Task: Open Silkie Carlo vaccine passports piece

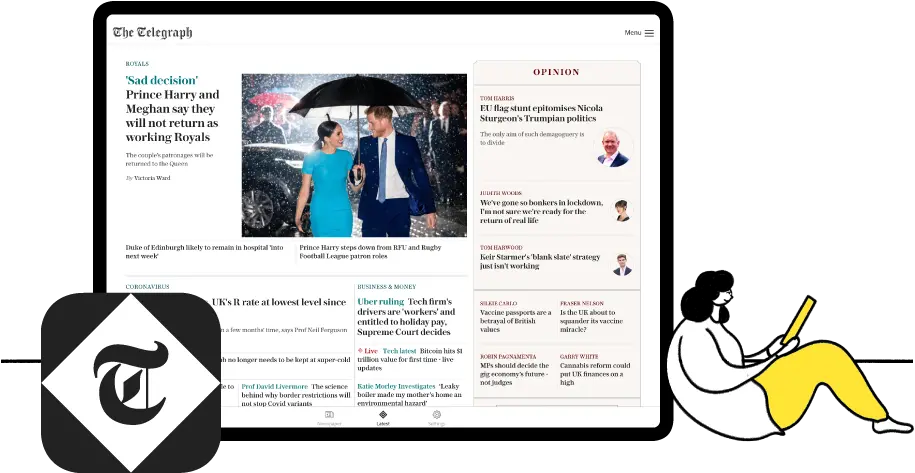Action: coord(515,321)
